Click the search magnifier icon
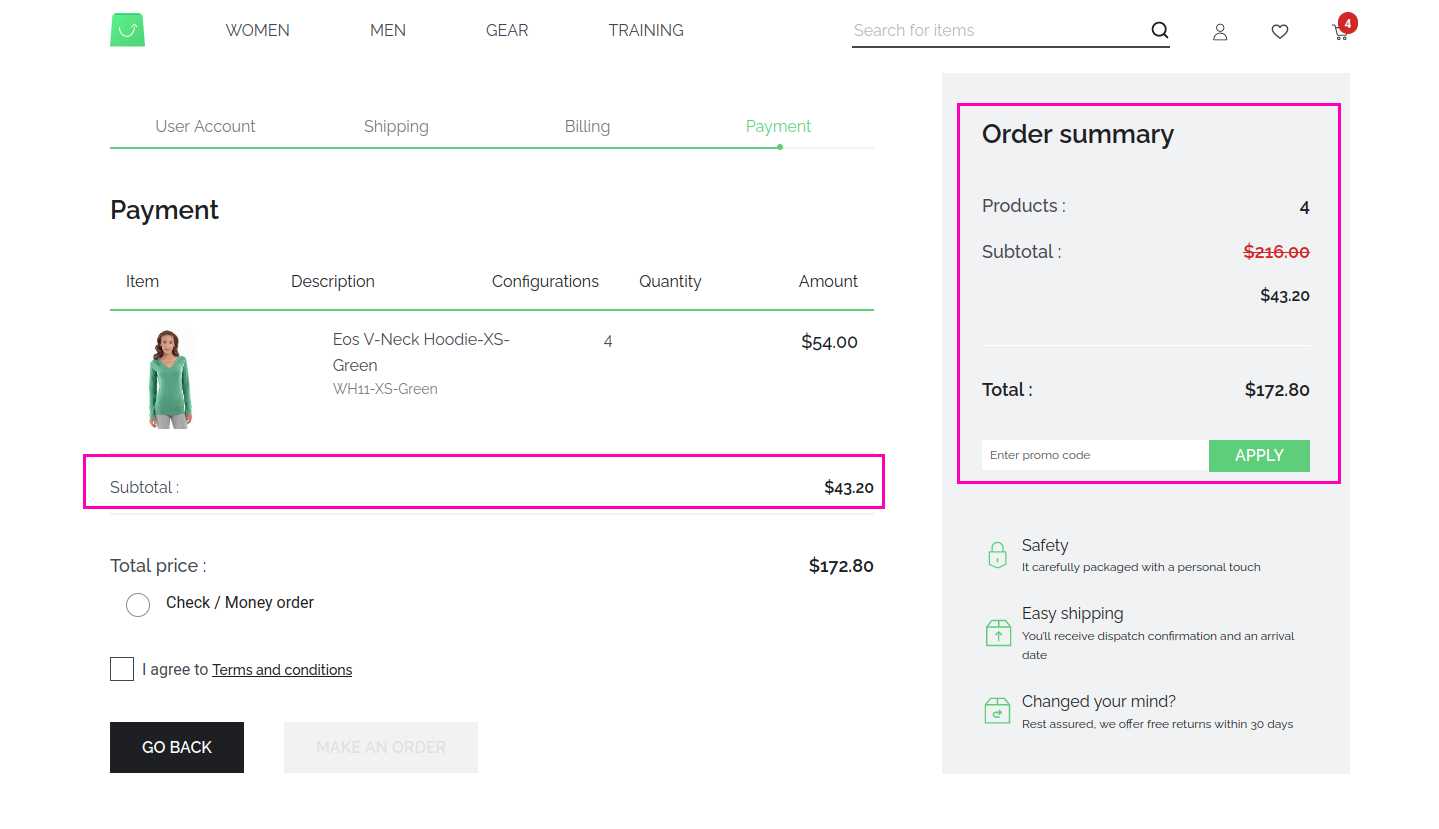 click(1159, 30)
